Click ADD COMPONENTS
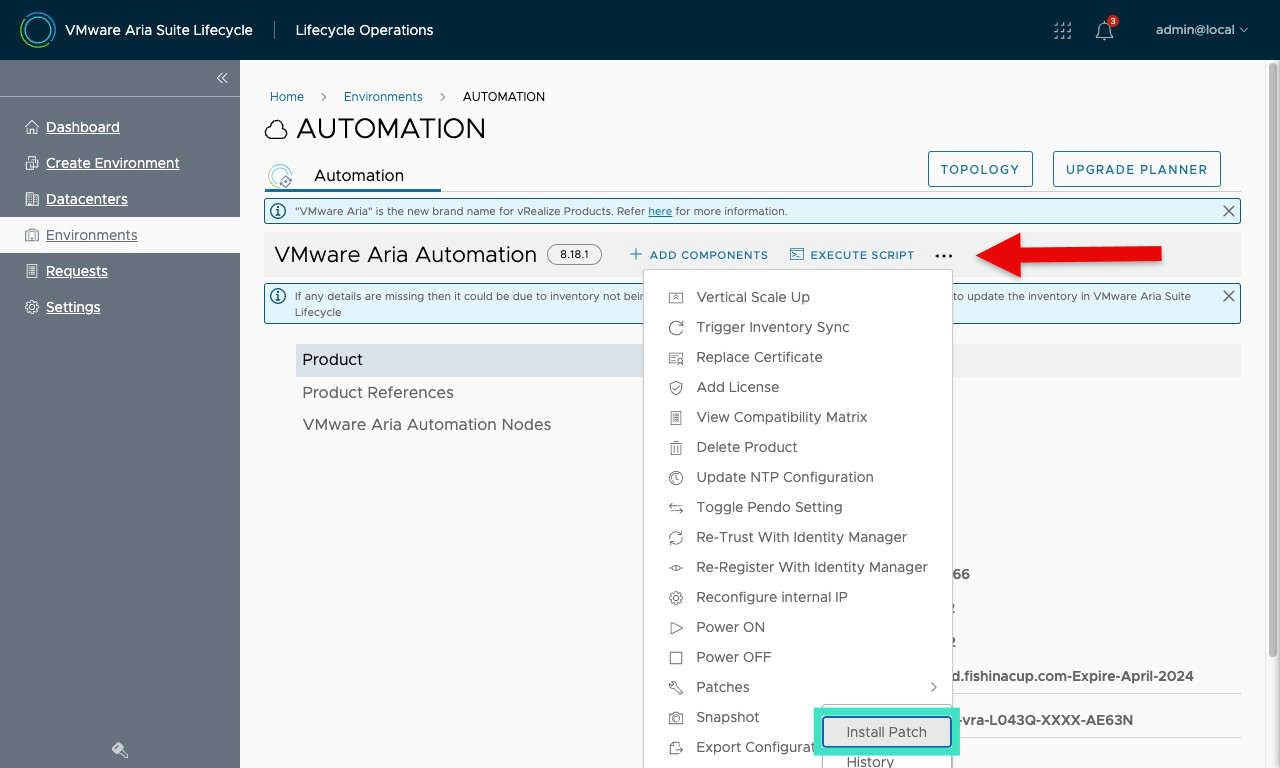The width and height of the screenshot is (1280, 768). click(x=698, y=255)
